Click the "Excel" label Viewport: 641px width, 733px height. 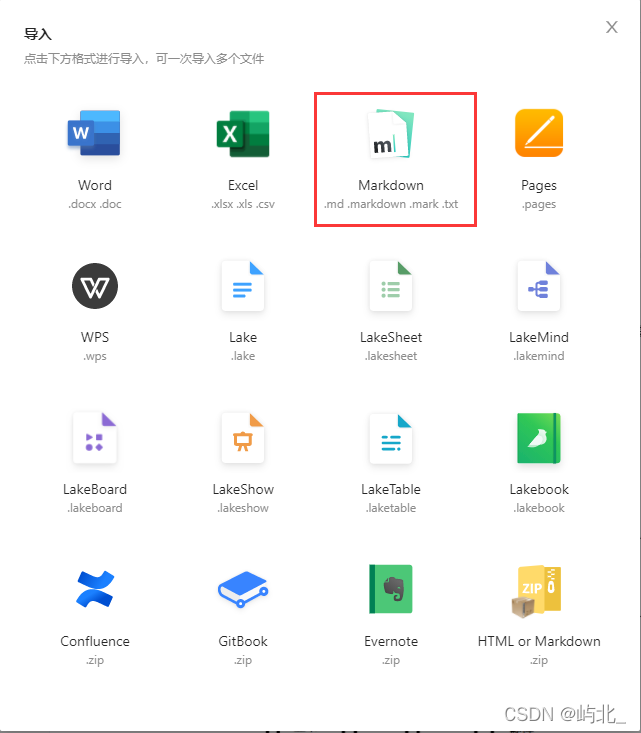click(243, 185)
